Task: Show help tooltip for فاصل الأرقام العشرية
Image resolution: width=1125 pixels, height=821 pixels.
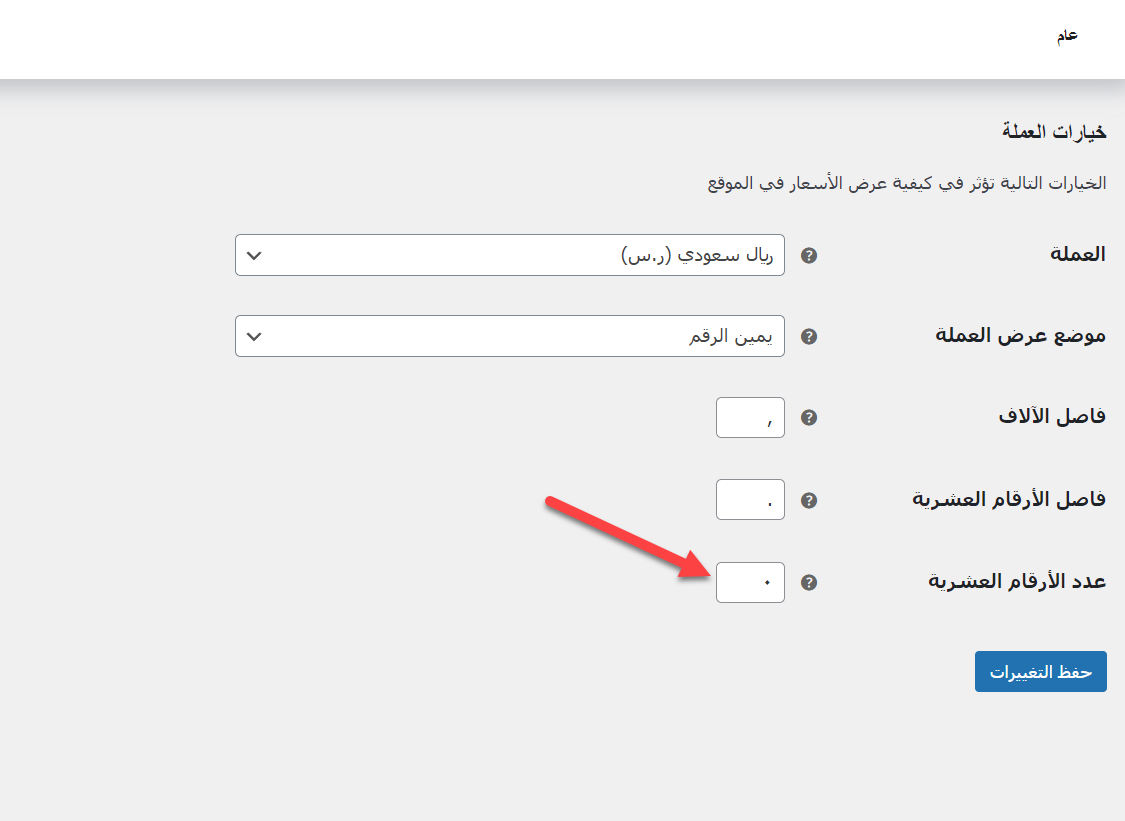Action: pyautogui.click(x=810, y=500)
